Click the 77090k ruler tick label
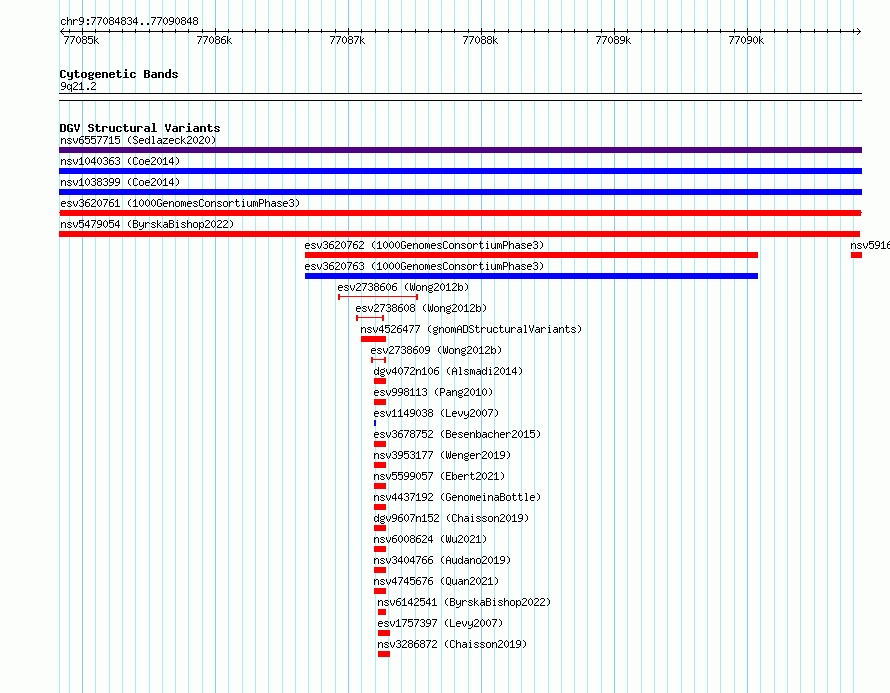This screenshot has width=890, height=693. (746, 40)
